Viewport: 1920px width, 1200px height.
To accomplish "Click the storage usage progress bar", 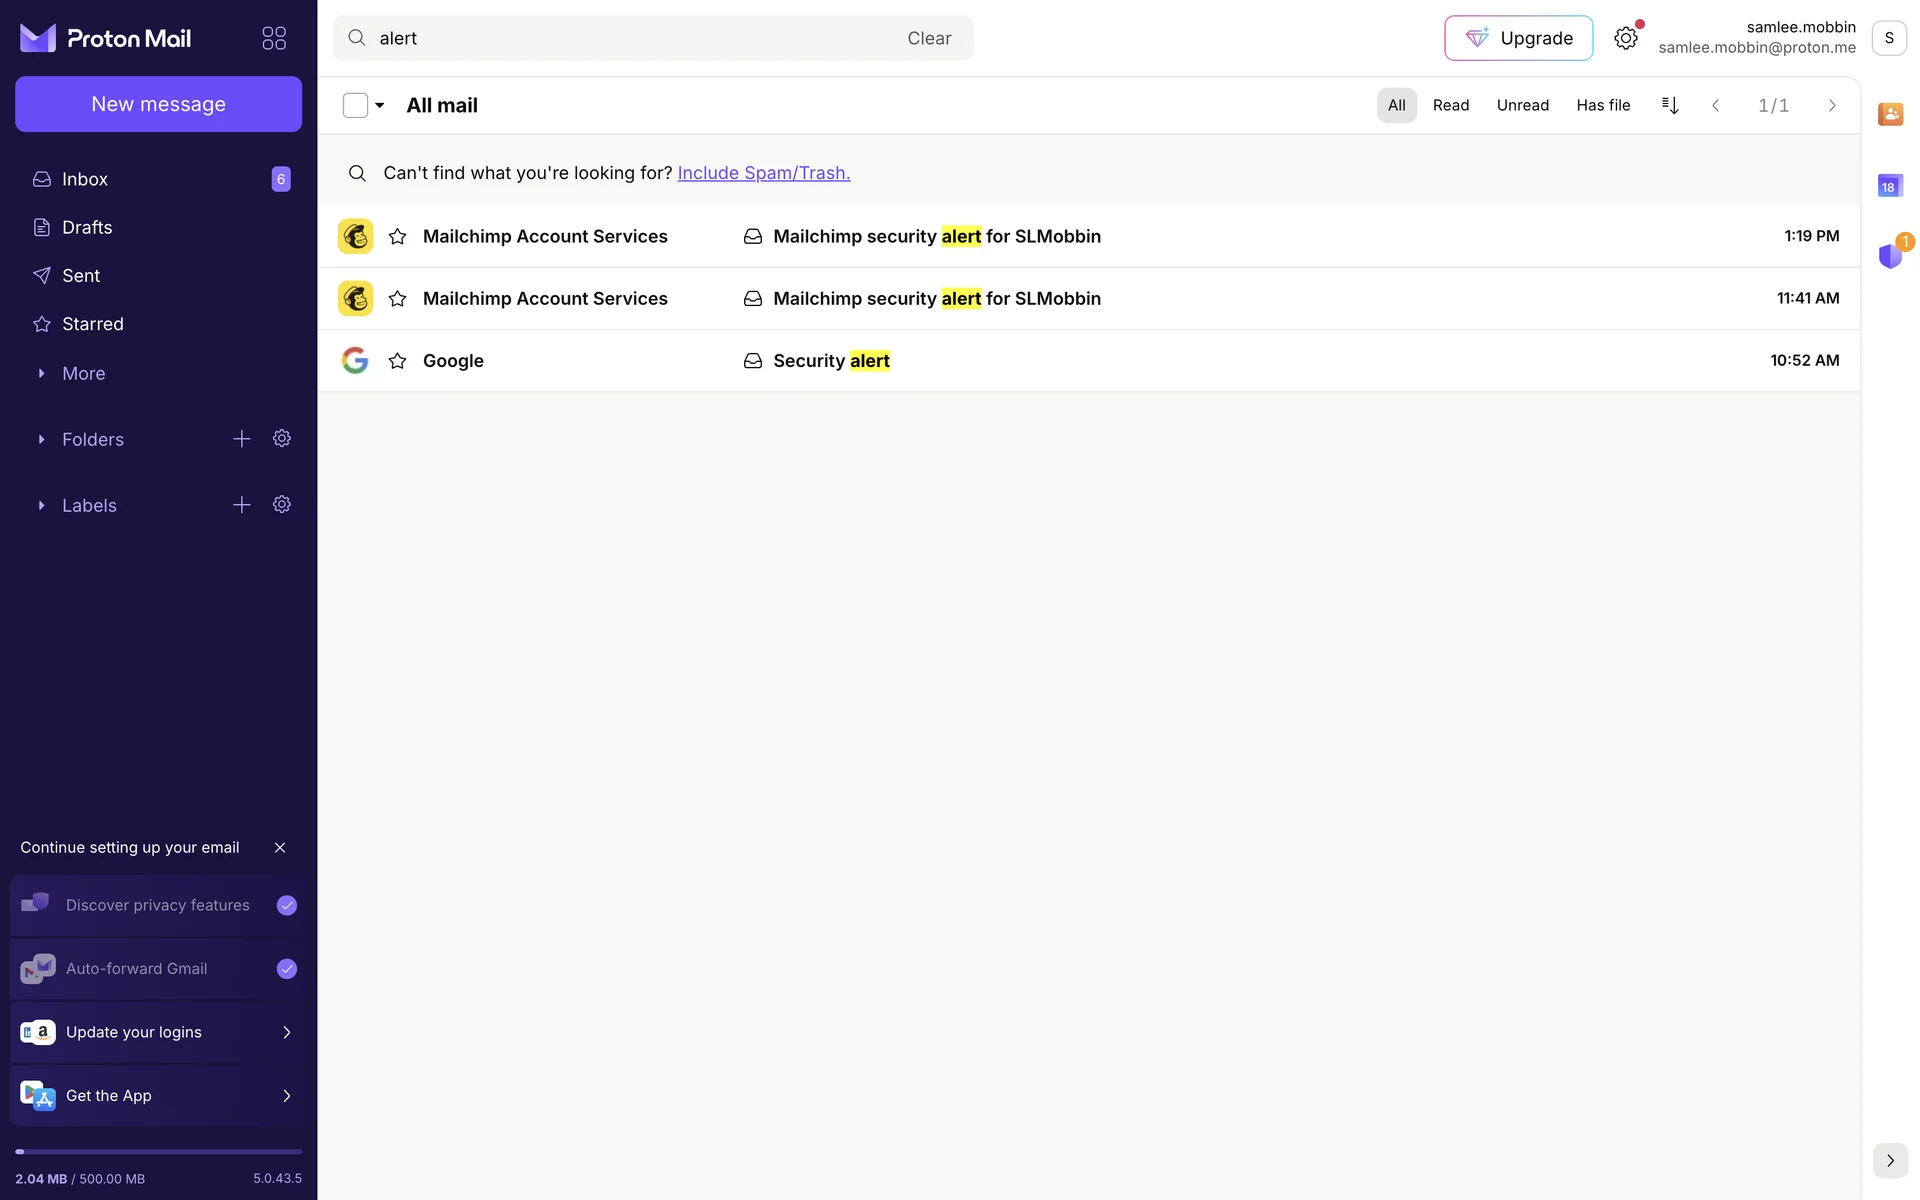I will click(158, 1152).
